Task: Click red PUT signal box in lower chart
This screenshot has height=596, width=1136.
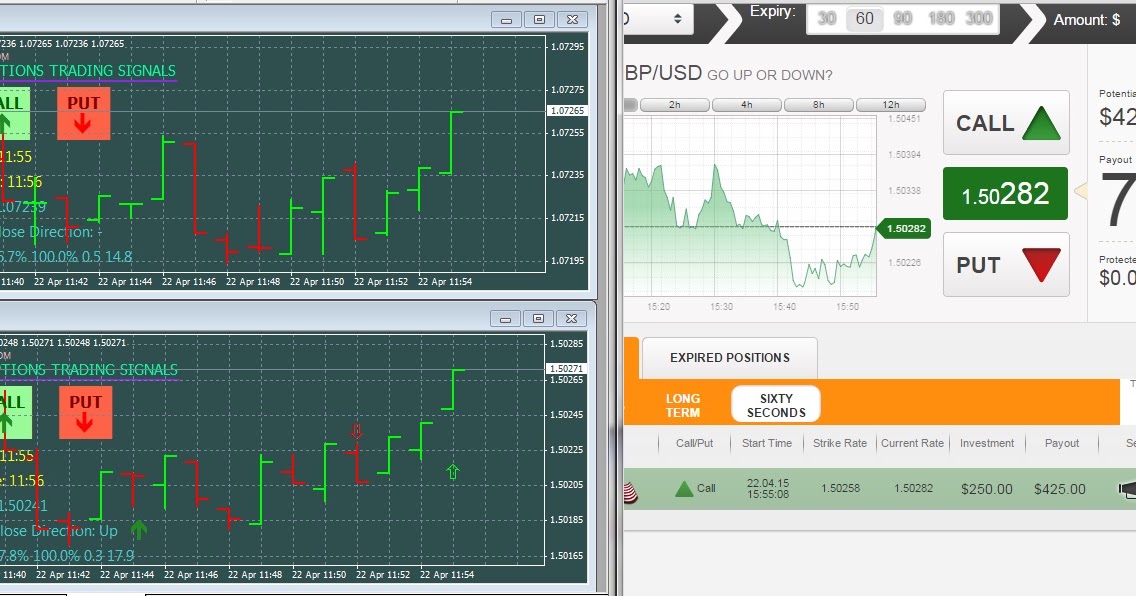Action: point(85,413)
